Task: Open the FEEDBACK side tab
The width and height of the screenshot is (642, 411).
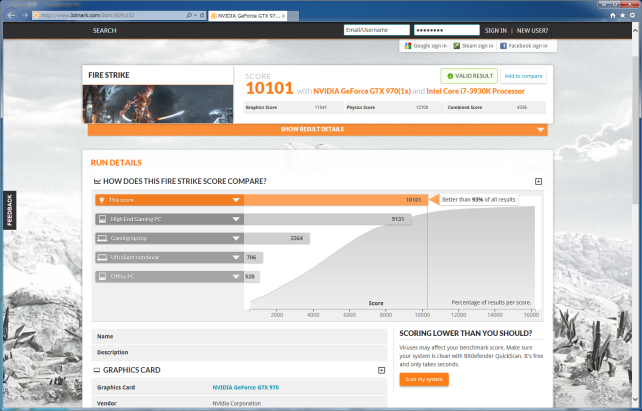Action: pos(10,210)
